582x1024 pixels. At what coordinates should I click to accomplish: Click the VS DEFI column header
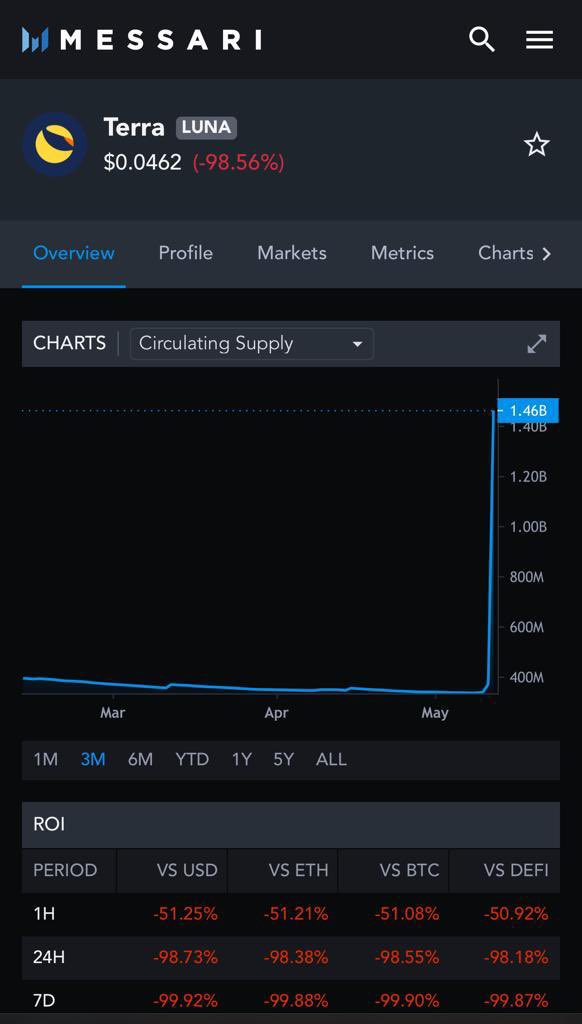(516, 870)
